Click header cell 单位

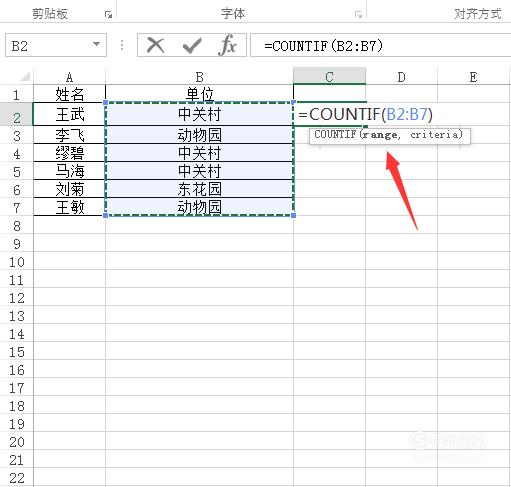pyautogui.click(x=199, y=94)
